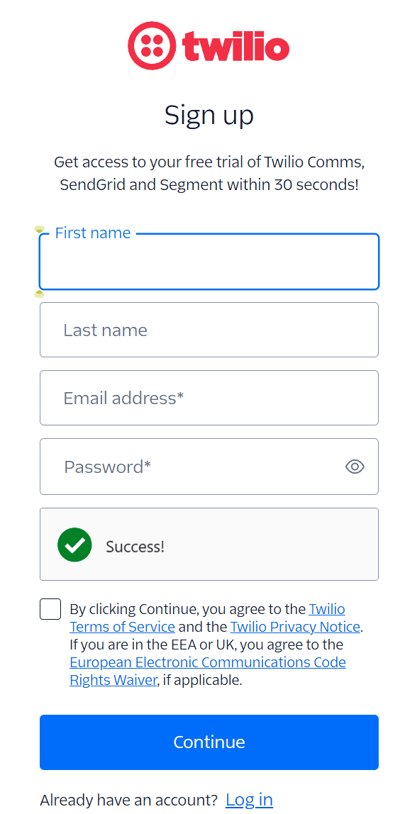Screen dimensions: 417x814
Task: Follow the Log in link
Action: click(249, 799)
